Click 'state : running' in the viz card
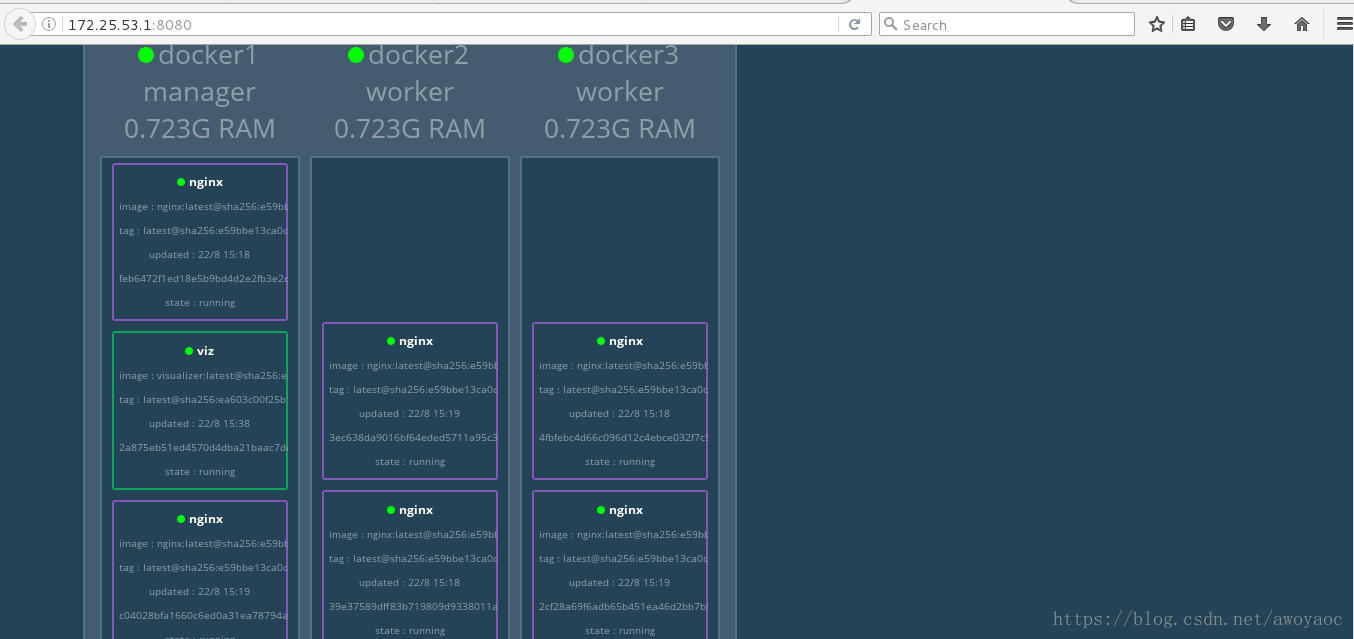The height and width of the screenshot is (639, 1354). 200,472
